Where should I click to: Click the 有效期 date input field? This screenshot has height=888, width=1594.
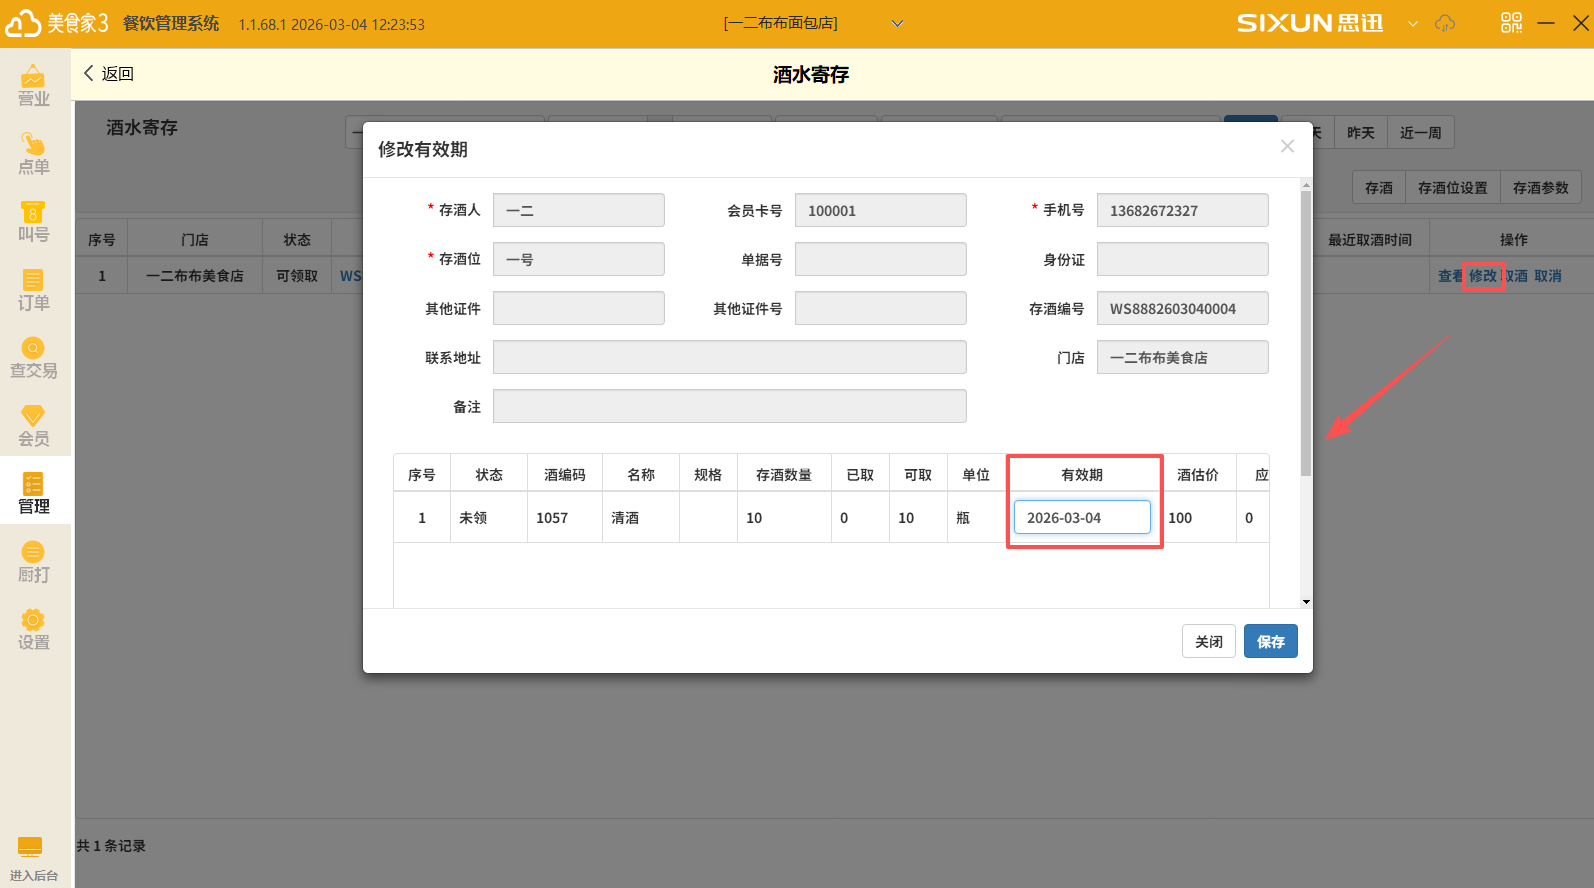coord(1081,518)
